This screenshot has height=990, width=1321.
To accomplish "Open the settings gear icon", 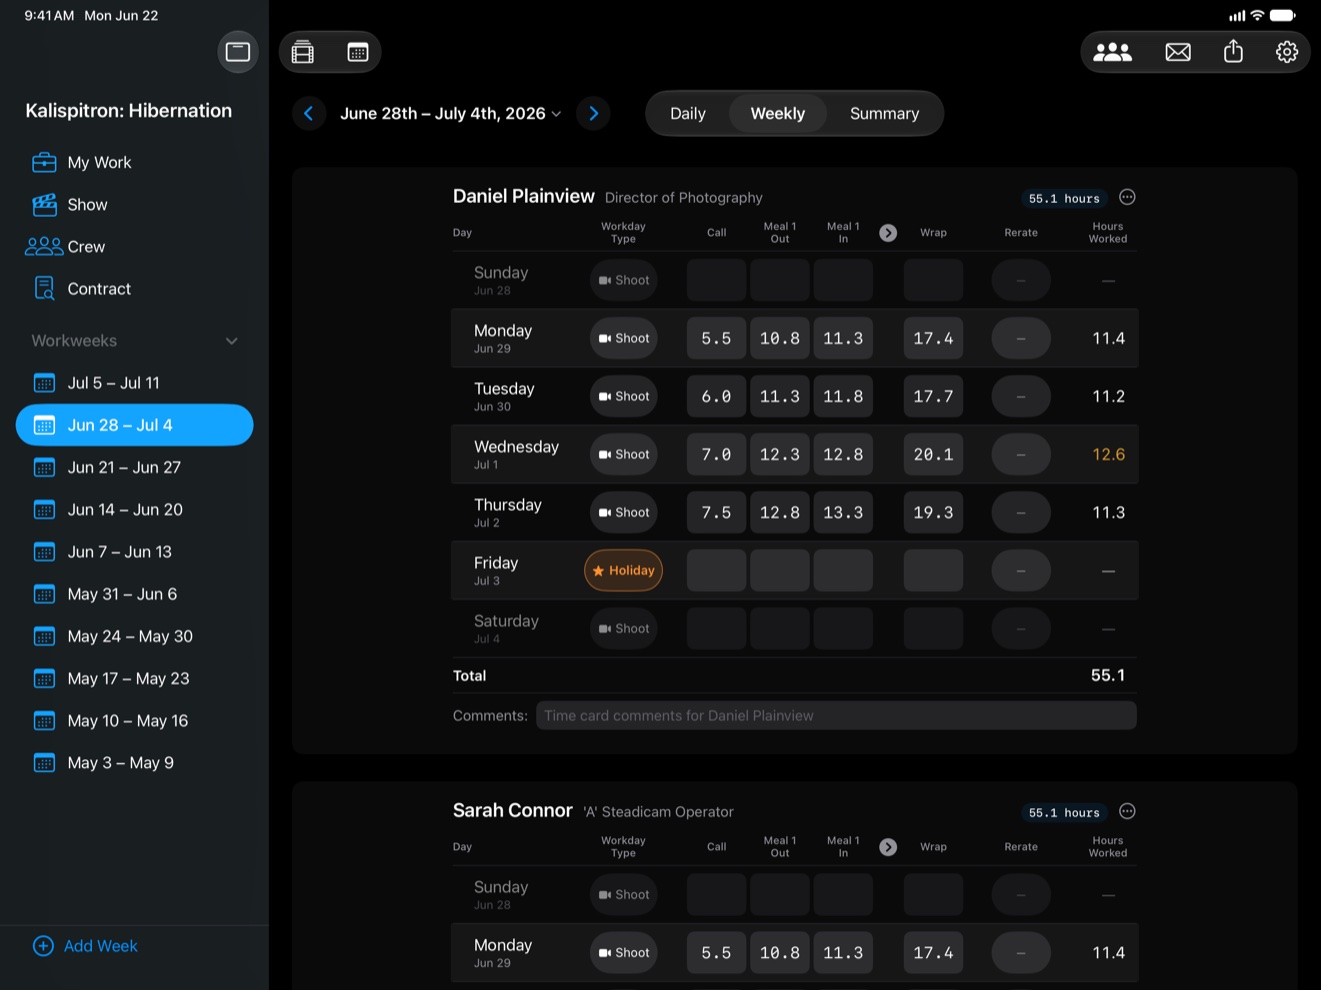I will pyautogui.click(x=1287, y=52).
